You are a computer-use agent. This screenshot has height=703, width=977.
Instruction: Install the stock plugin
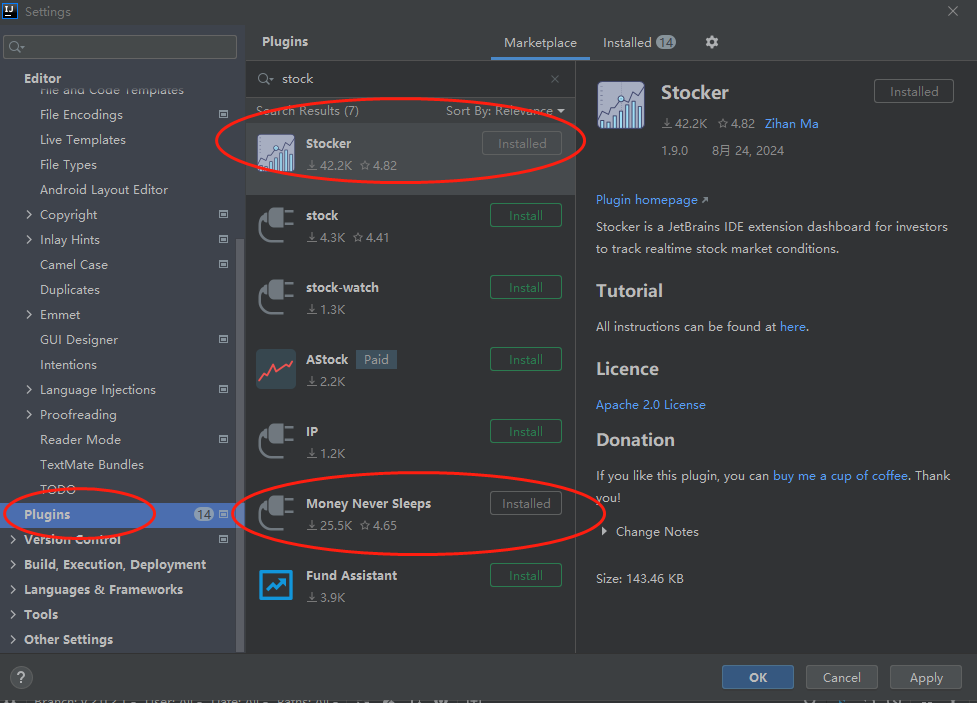click(x=526, y=215)
